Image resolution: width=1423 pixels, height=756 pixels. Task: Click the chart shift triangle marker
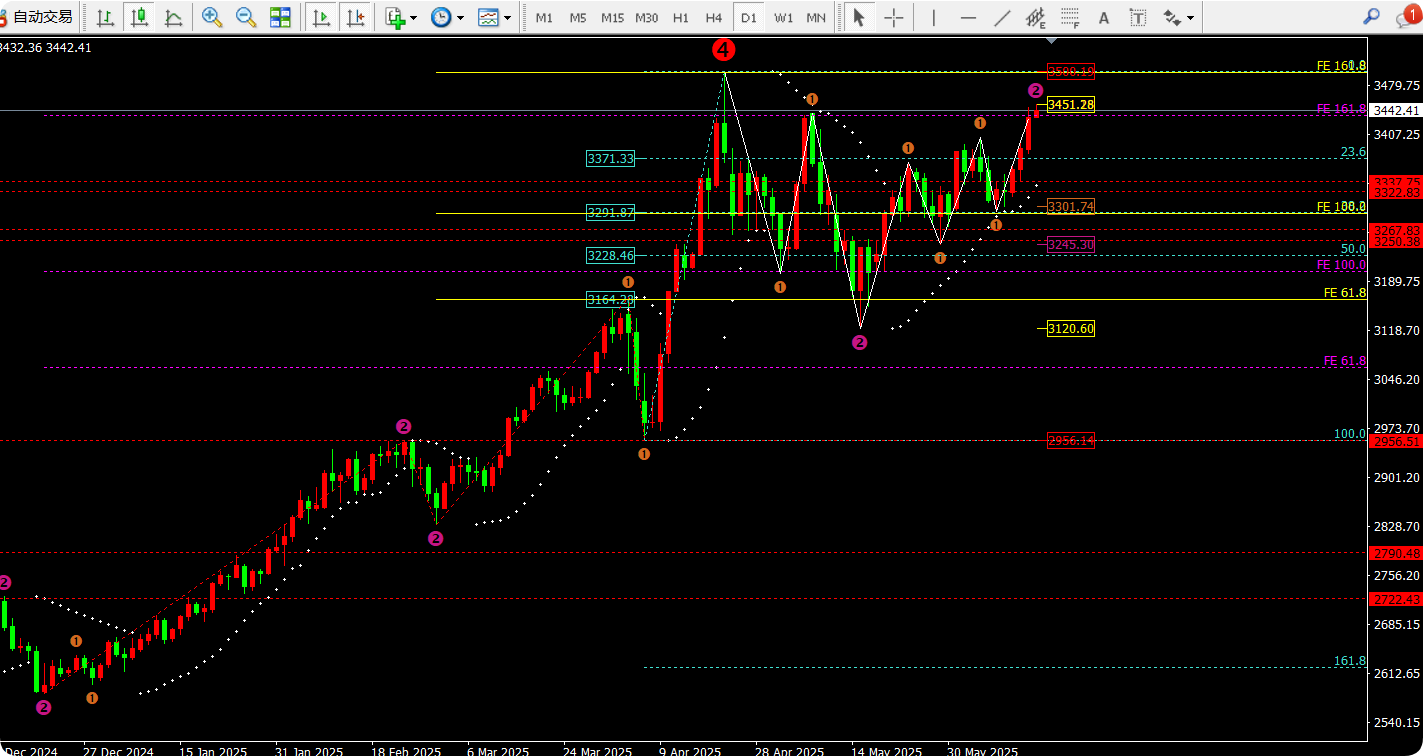[1051, 41]
